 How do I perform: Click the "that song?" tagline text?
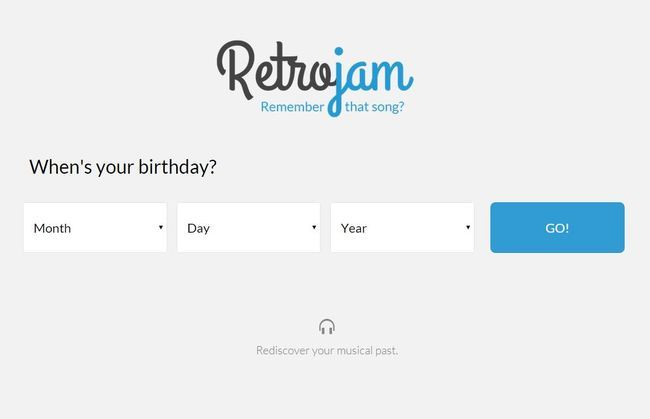(x=374, y=107)
